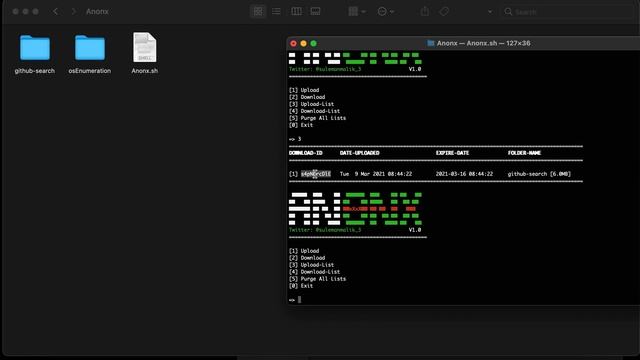Viewport: 640px width, 360px height.
Task: Switch Finder to icon view
Action: [258, 11]
